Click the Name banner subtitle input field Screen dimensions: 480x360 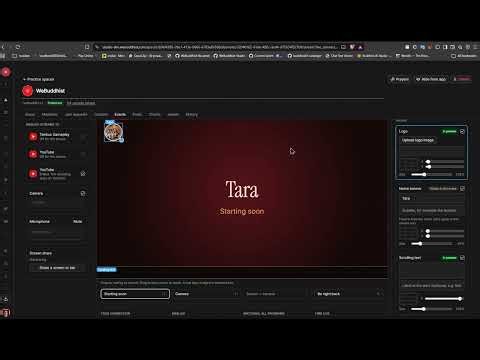[x=431, y=210]
